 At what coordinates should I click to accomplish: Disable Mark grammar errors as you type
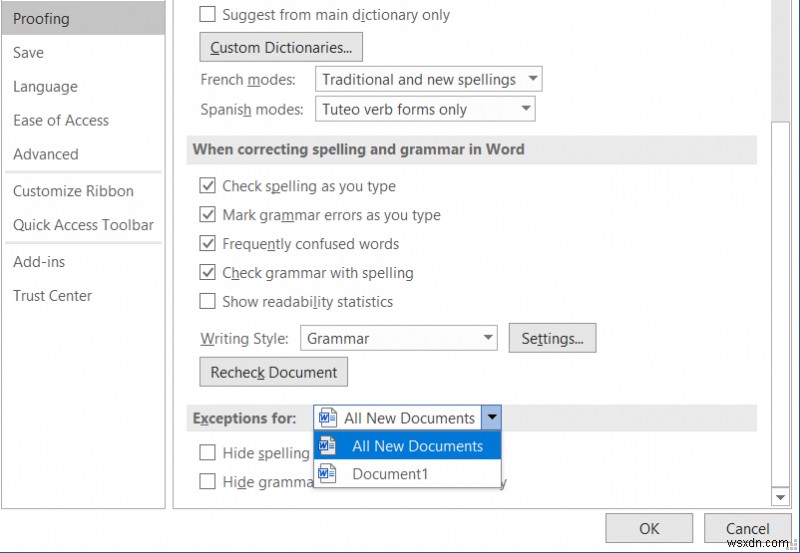(208, 215)
